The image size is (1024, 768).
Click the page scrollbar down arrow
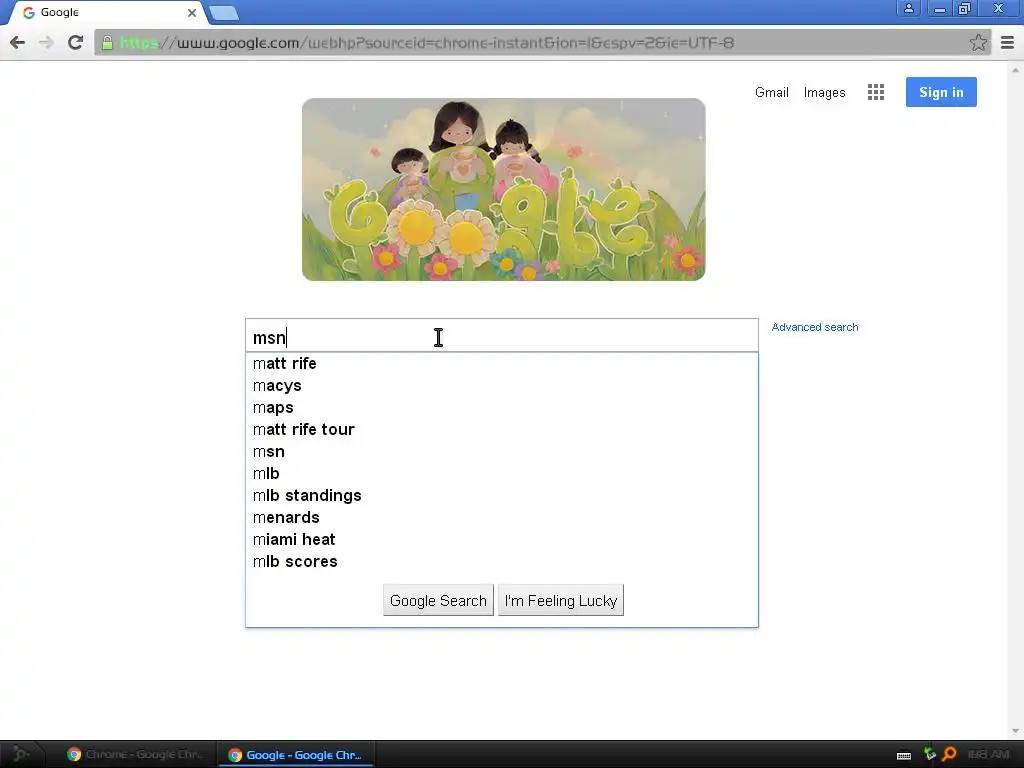(x=1015, y=731)
